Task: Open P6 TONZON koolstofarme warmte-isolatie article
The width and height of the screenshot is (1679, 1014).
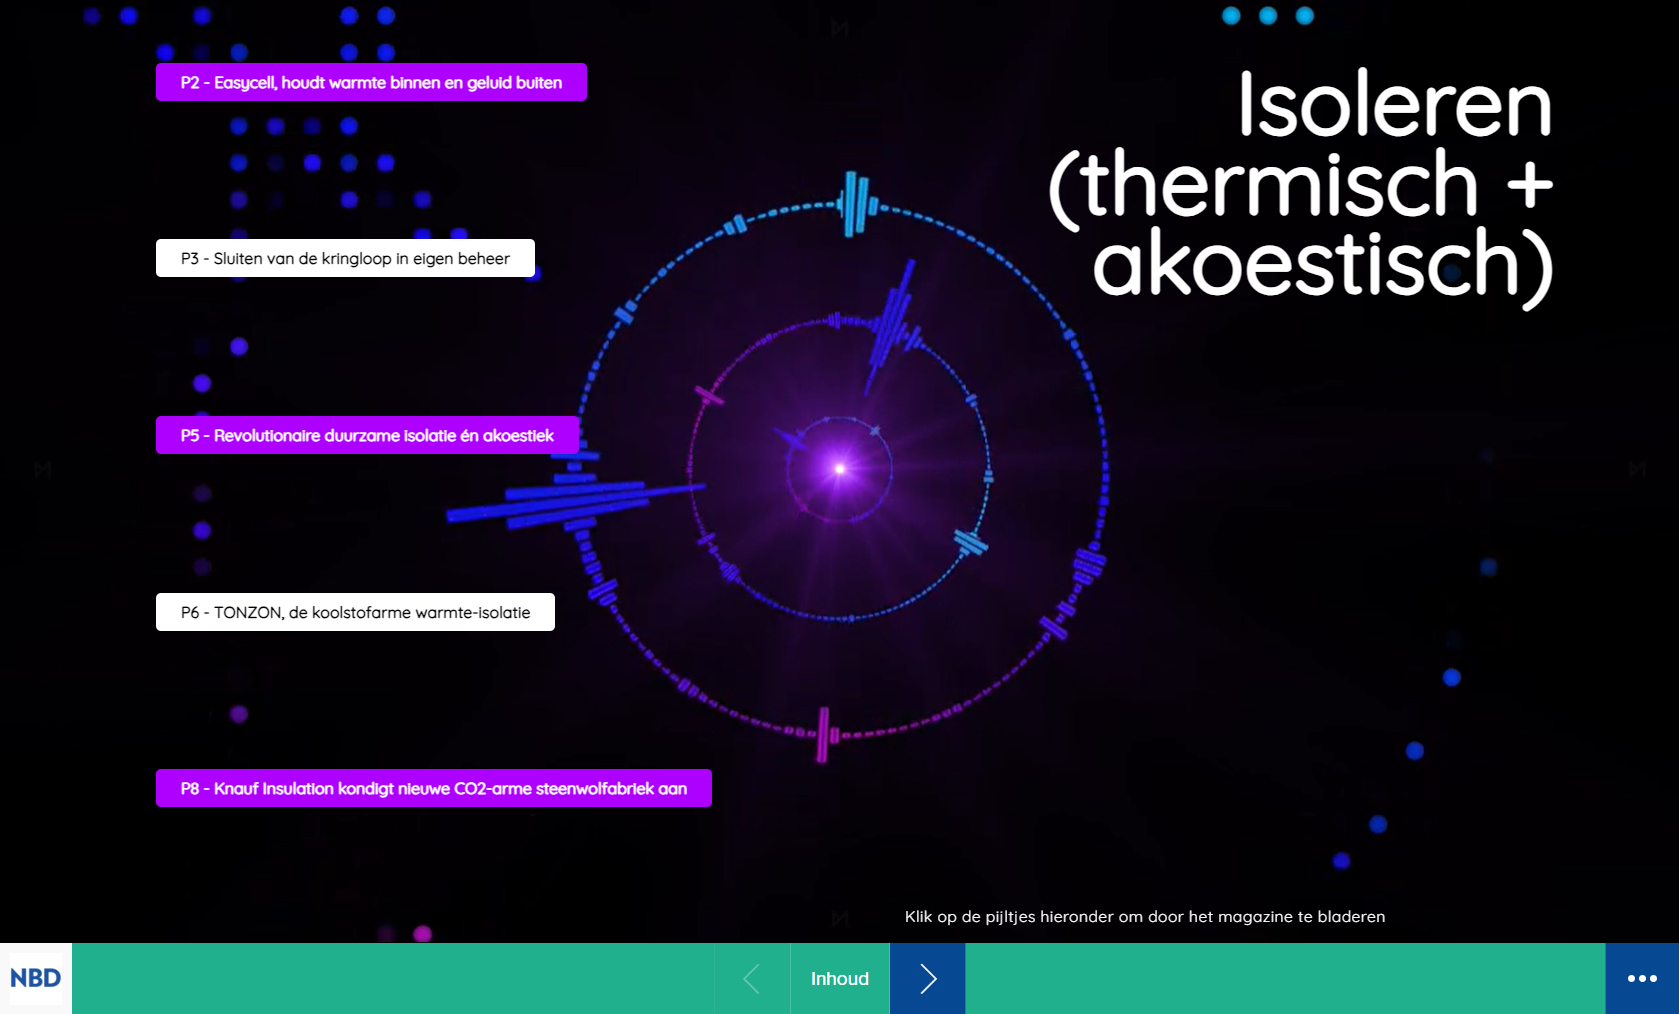Action: click(x=355, y=612)
